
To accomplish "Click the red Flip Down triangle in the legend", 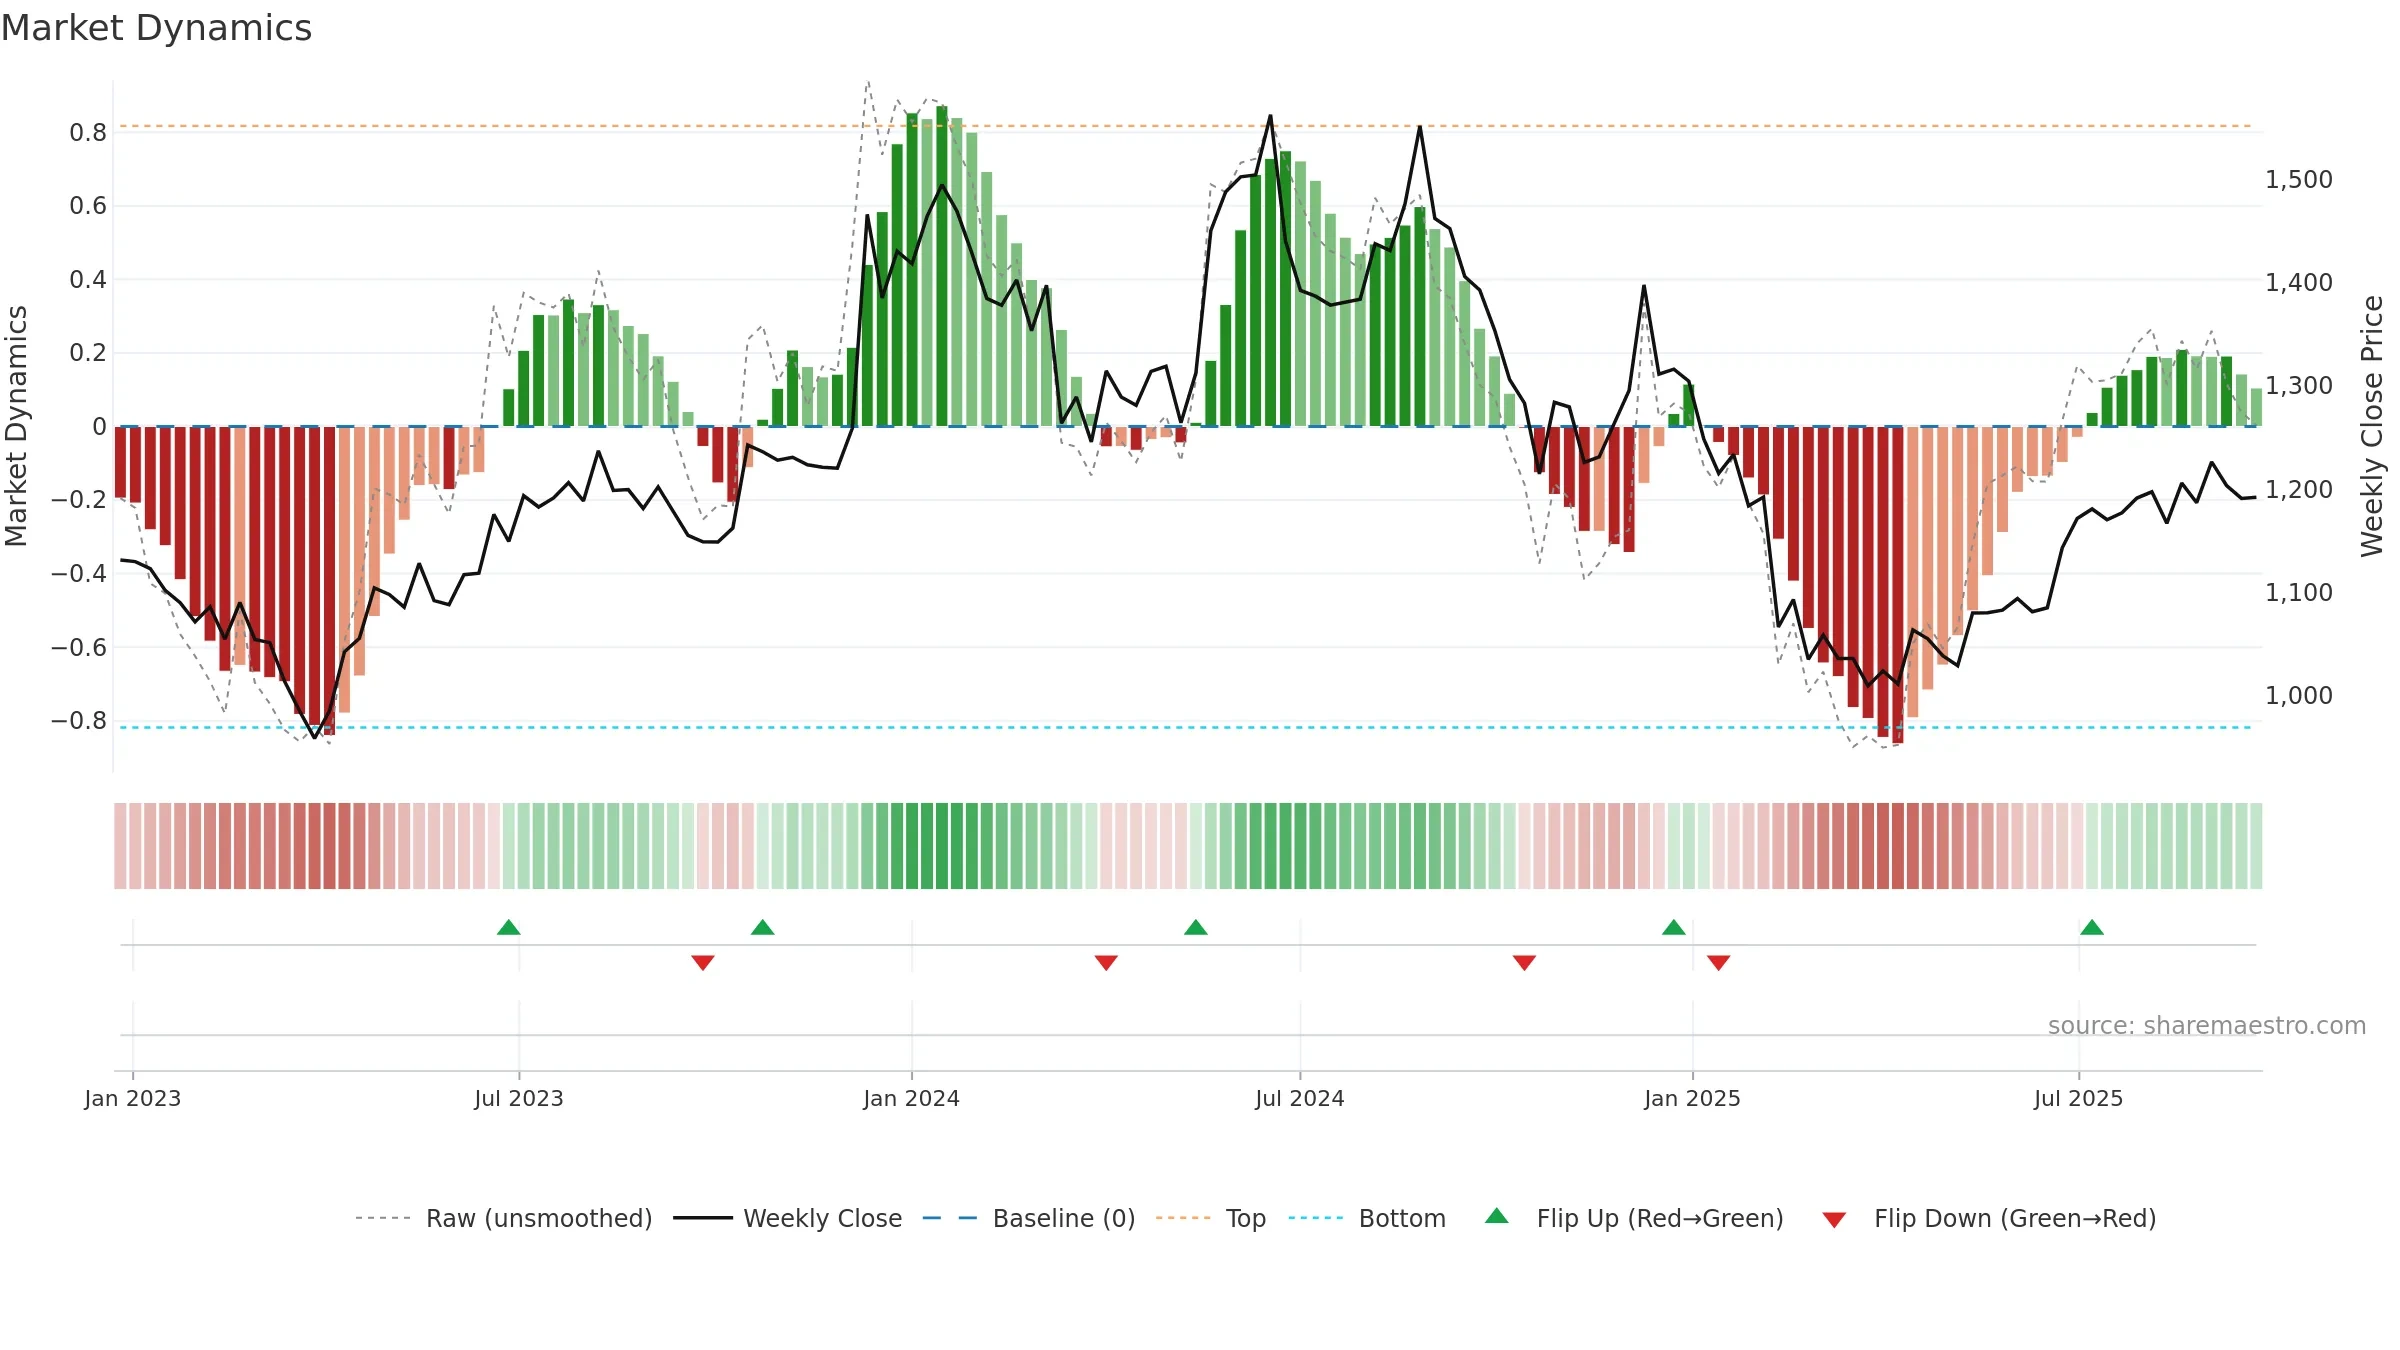I will point(1834,1220).
